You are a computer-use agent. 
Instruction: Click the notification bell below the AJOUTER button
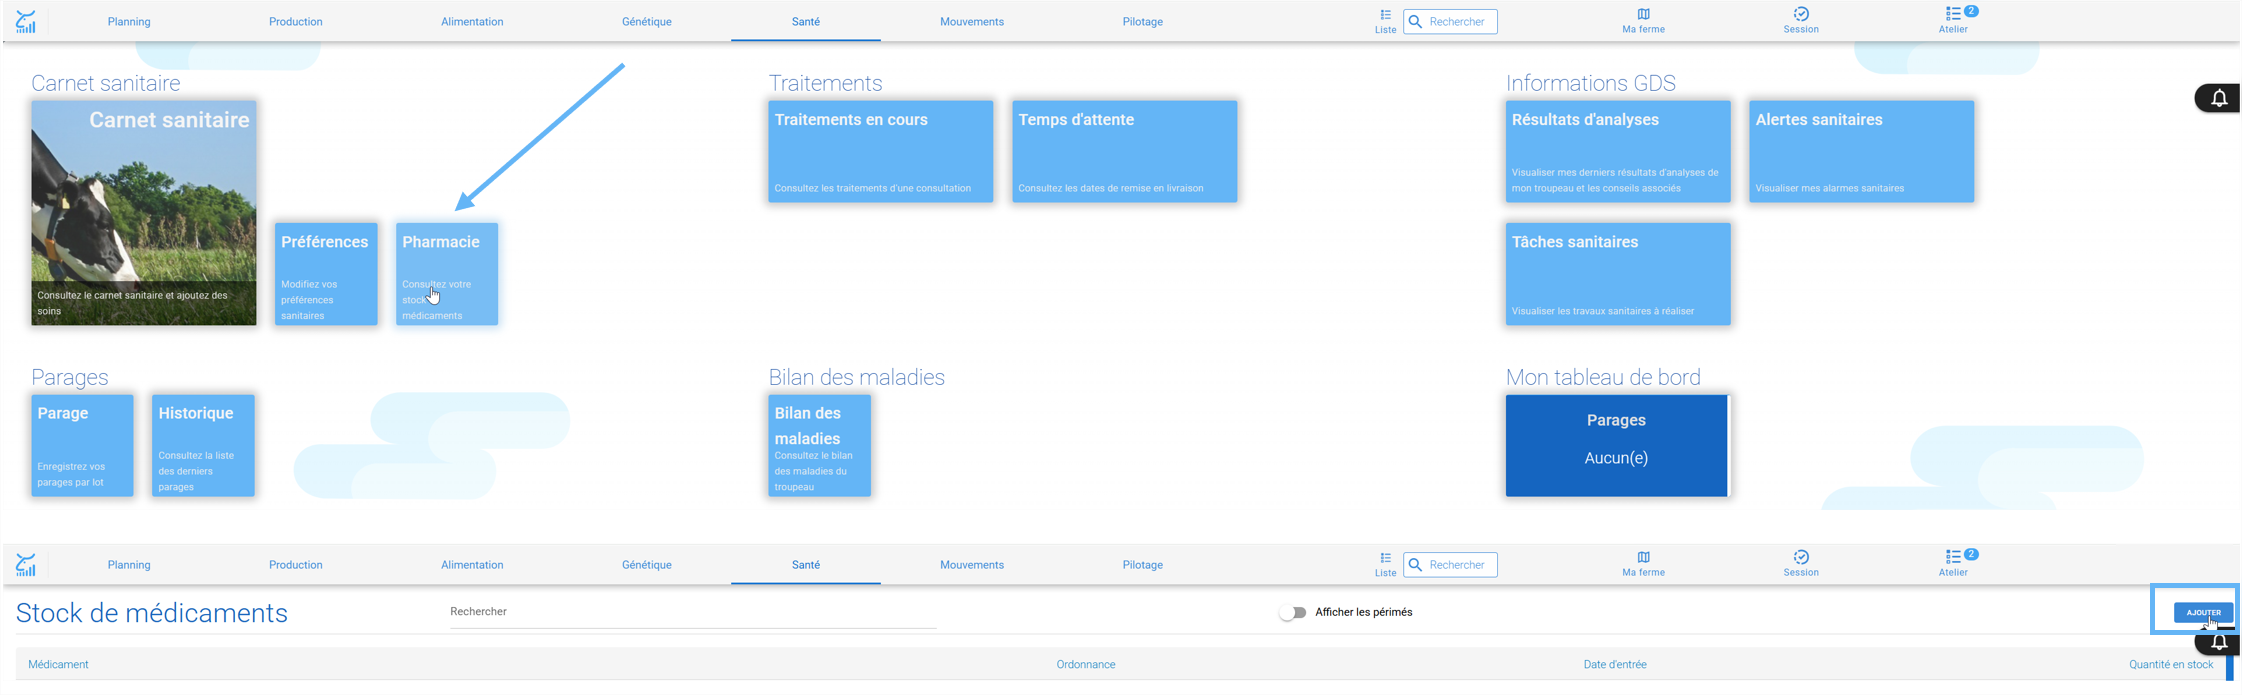(x=2219, y=643)
